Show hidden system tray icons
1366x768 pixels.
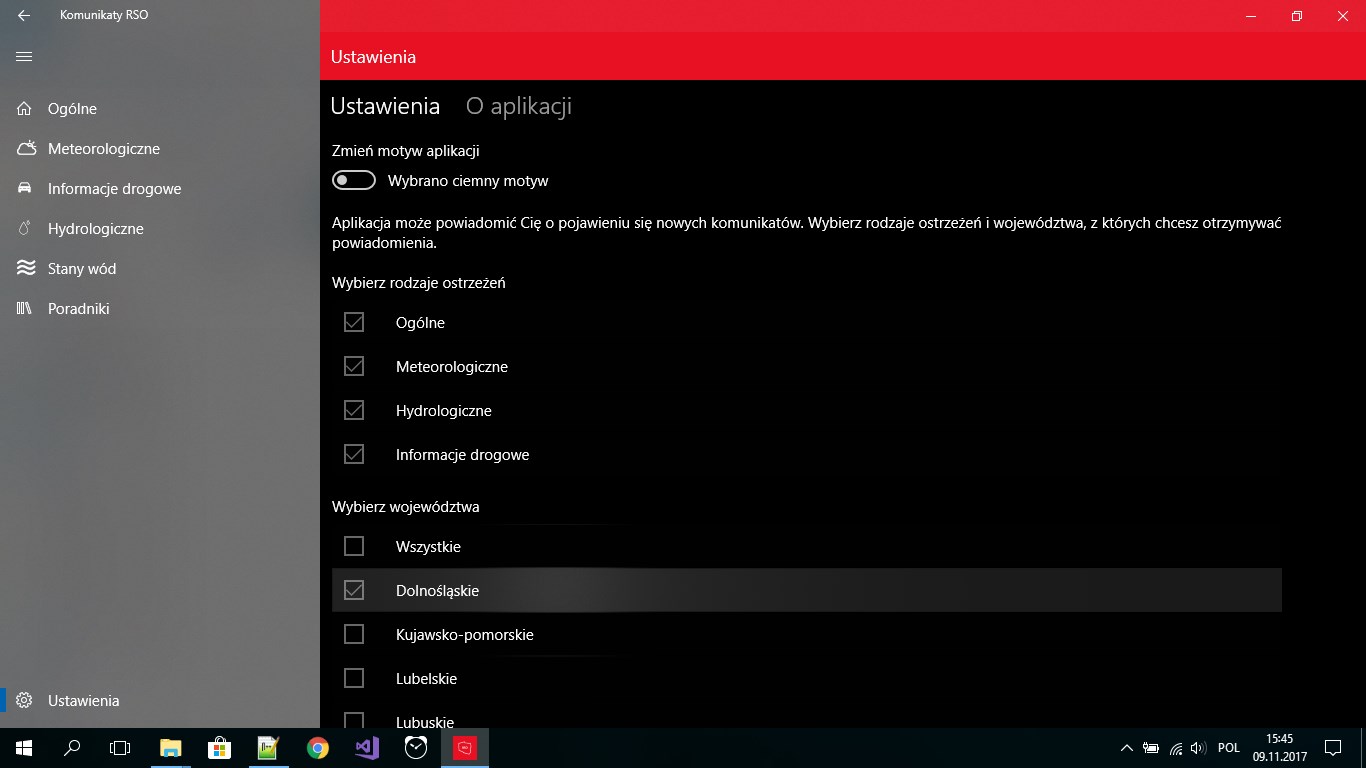coord(1127,747)
